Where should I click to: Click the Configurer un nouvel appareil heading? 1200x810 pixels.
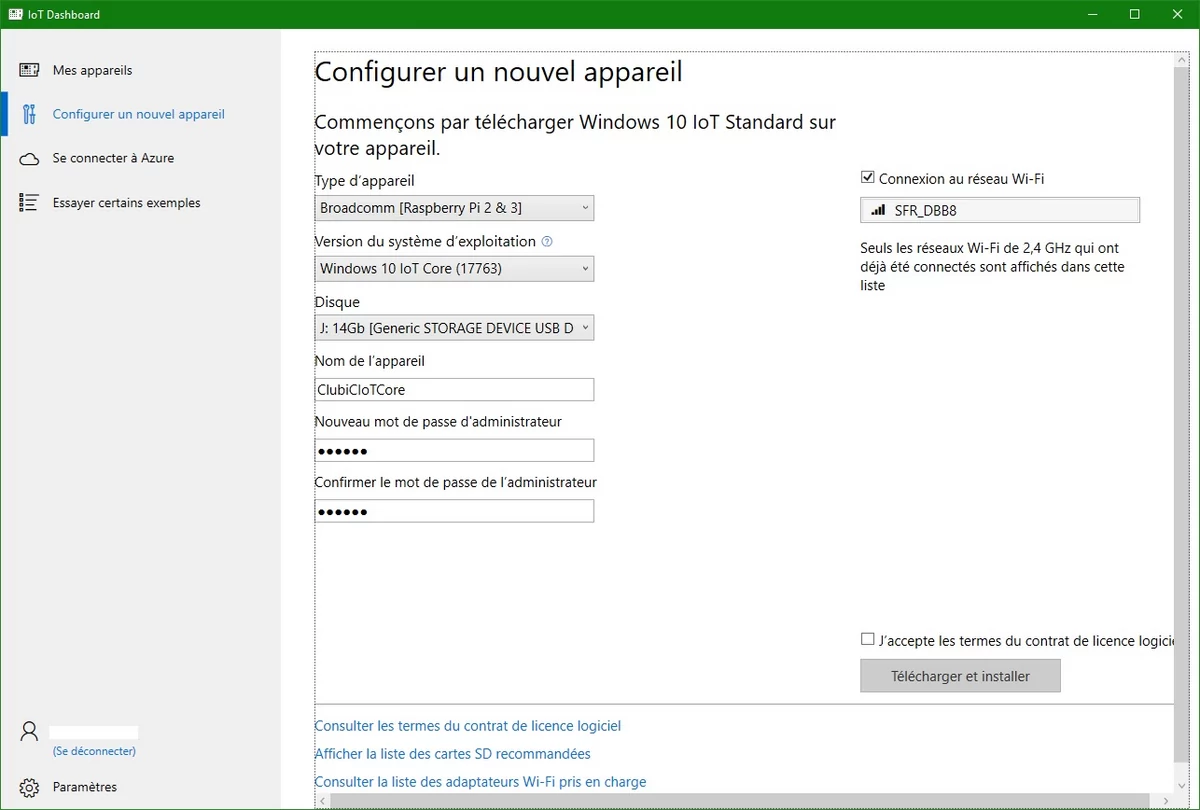coord(499,72)
